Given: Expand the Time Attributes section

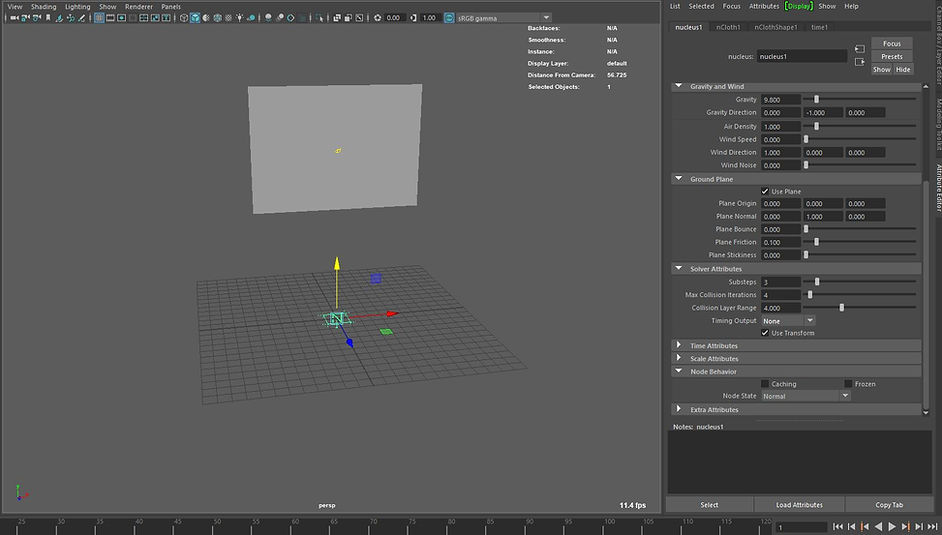Looking at the screenshot, I should coord(679,345).
